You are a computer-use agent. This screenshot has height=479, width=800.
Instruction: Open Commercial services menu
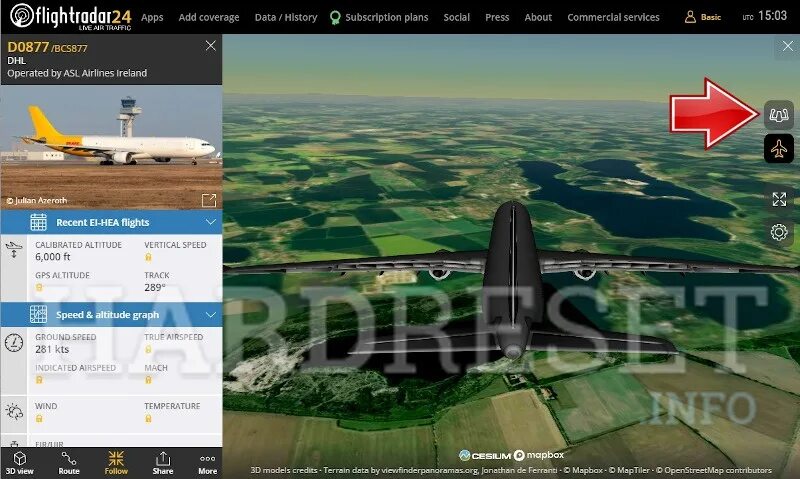click(x=613, y=17)
